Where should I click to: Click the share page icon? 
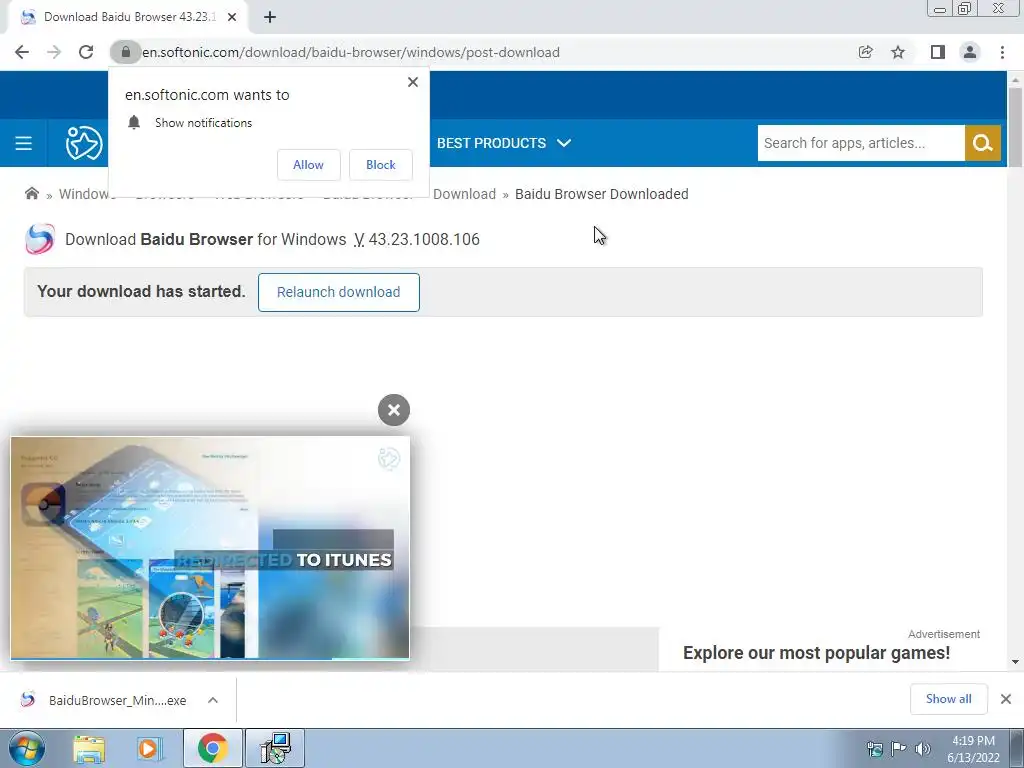(x=865, y=52)
